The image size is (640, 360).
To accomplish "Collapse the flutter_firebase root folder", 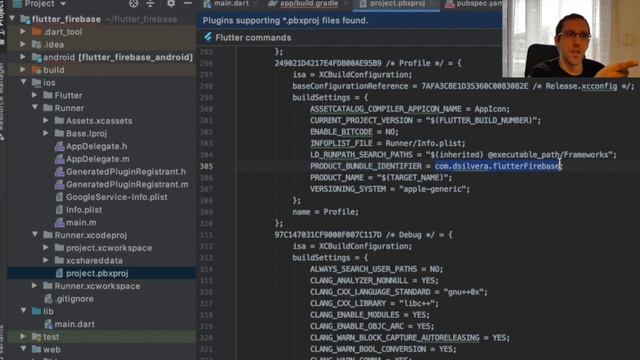I will pos(12,19).
